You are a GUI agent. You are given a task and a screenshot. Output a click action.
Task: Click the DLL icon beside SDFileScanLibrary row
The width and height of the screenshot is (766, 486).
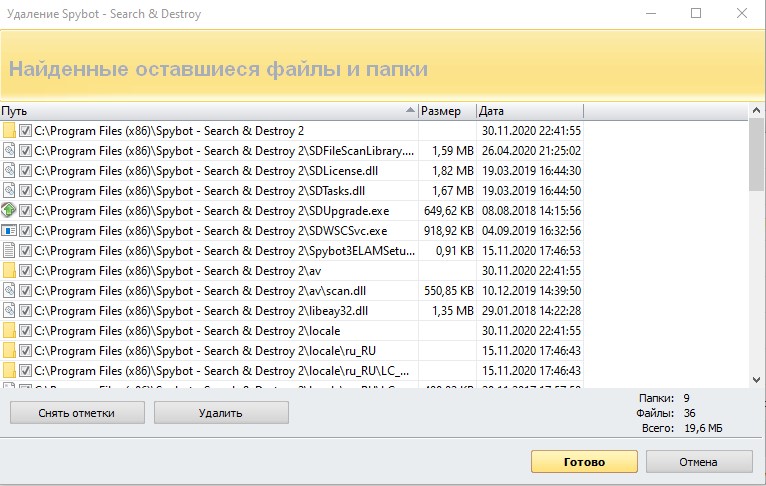[9, 151]
